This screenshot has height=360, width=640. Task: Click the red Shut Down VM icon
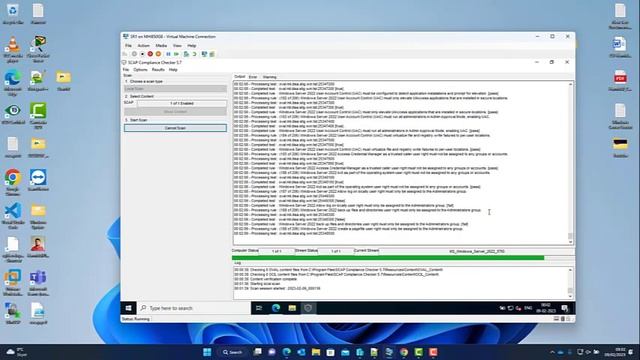coord(150,54)
